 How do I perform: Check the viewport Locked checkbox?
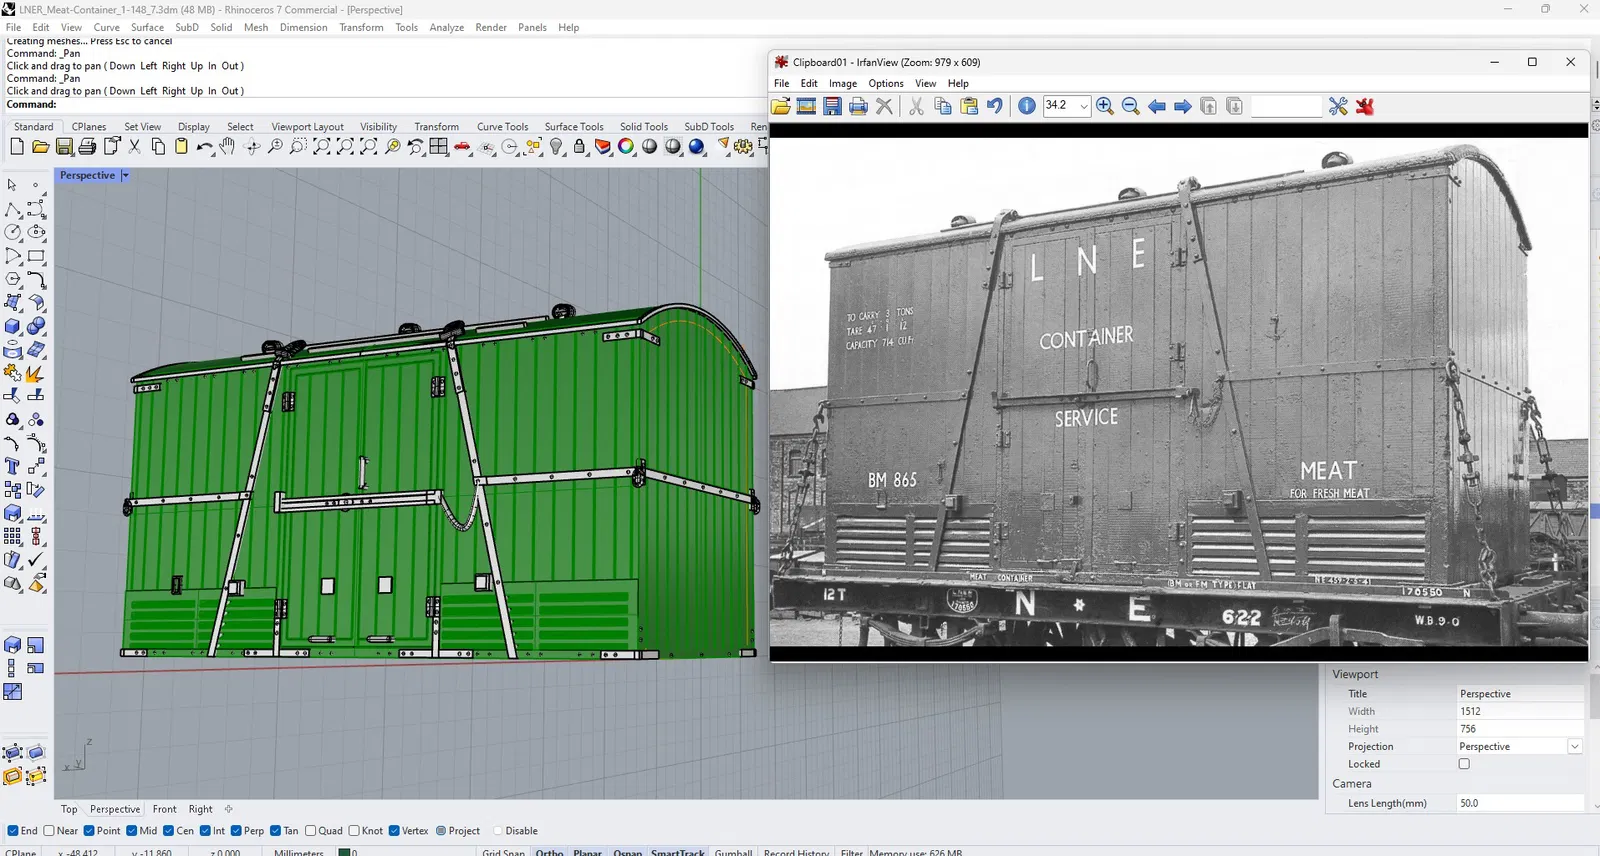[x=1464, y=764]
